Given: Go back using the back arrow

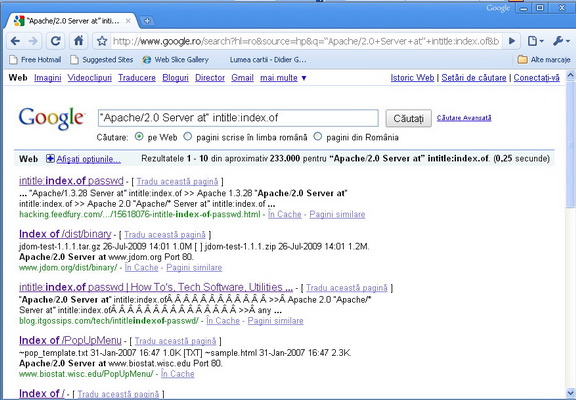Looking at the screenshot, I should click(x=15, y=41).
